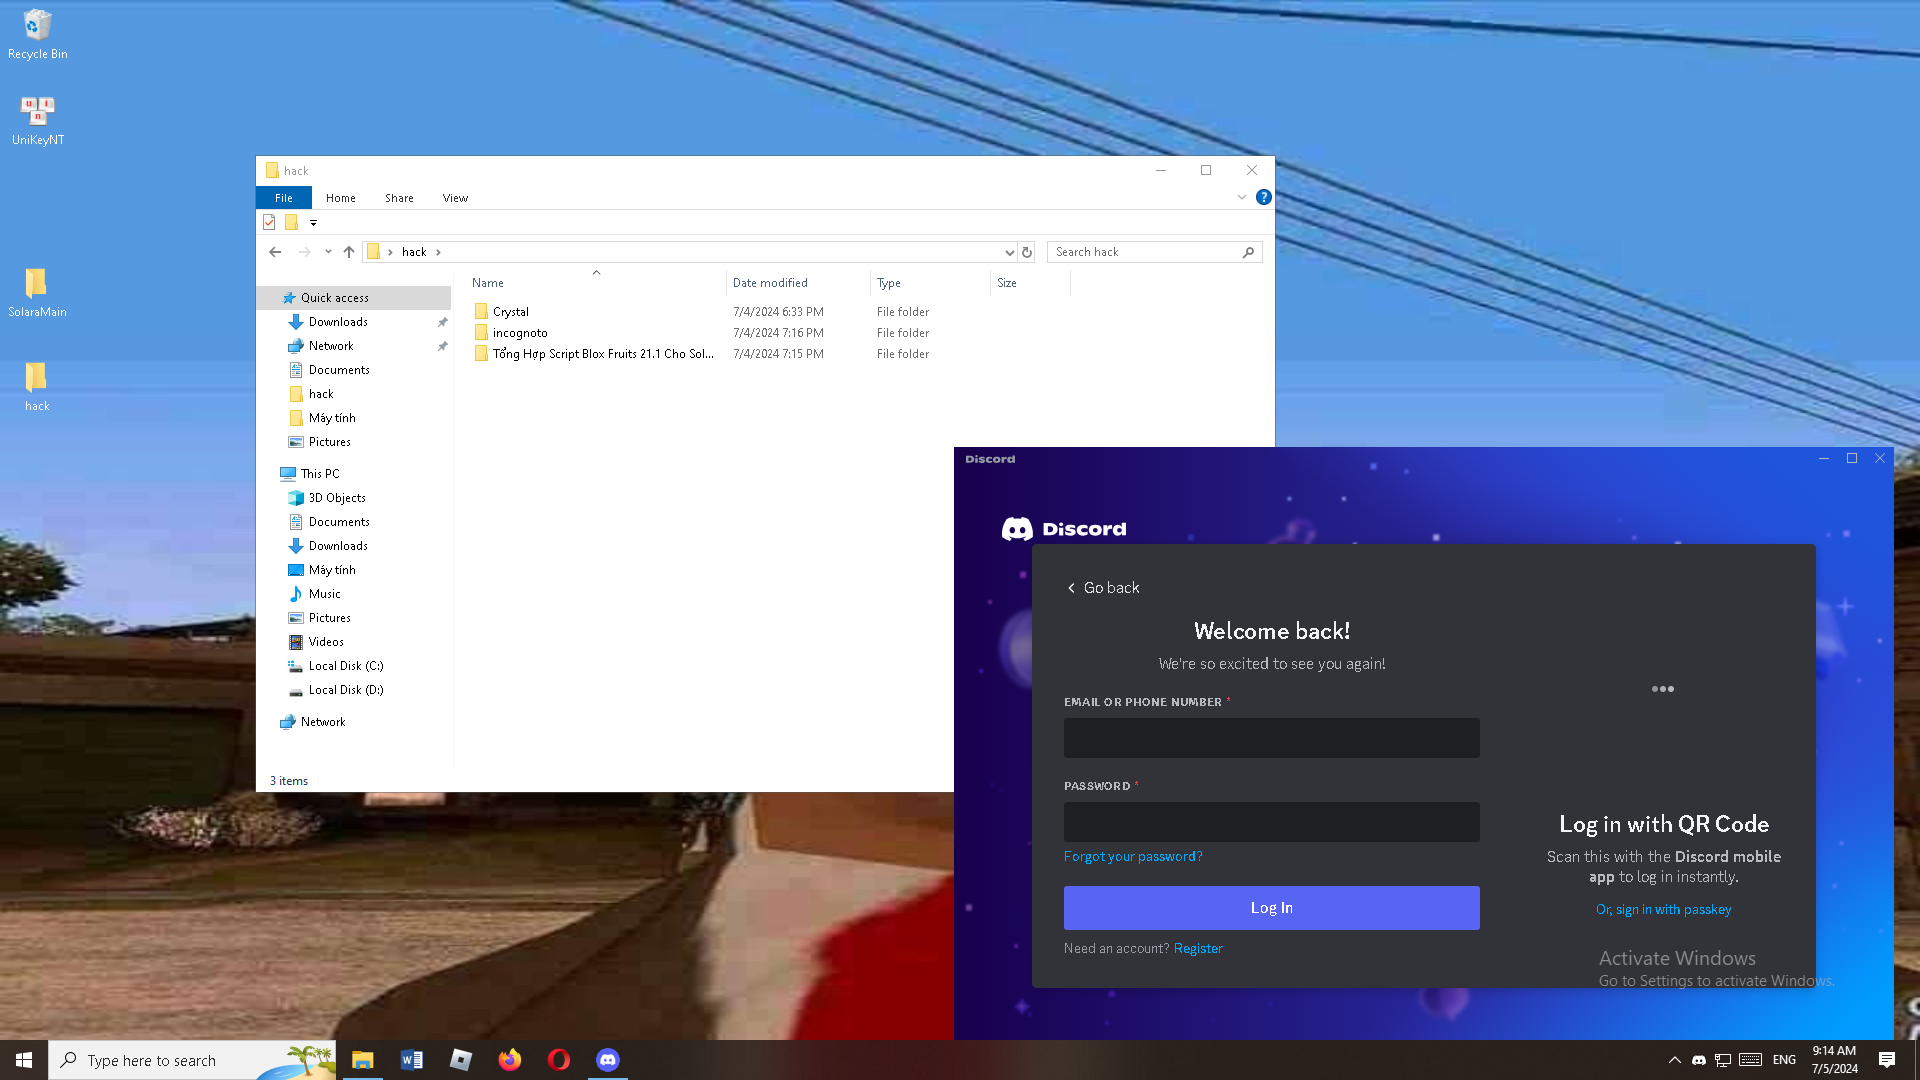1920x1080 pixels.
Task: Select the Crystal folder
Action: tap(510, 312)
